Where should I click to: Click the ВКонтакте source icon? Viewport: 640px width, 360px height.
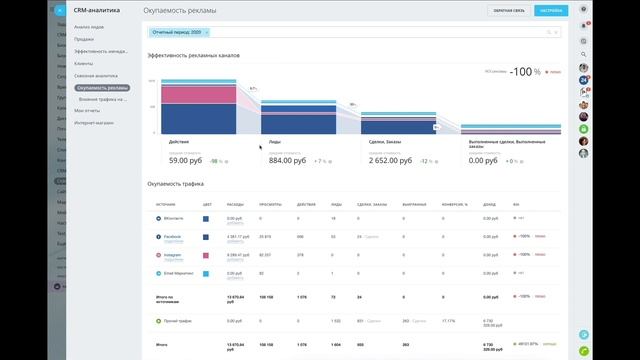[158, 218]
